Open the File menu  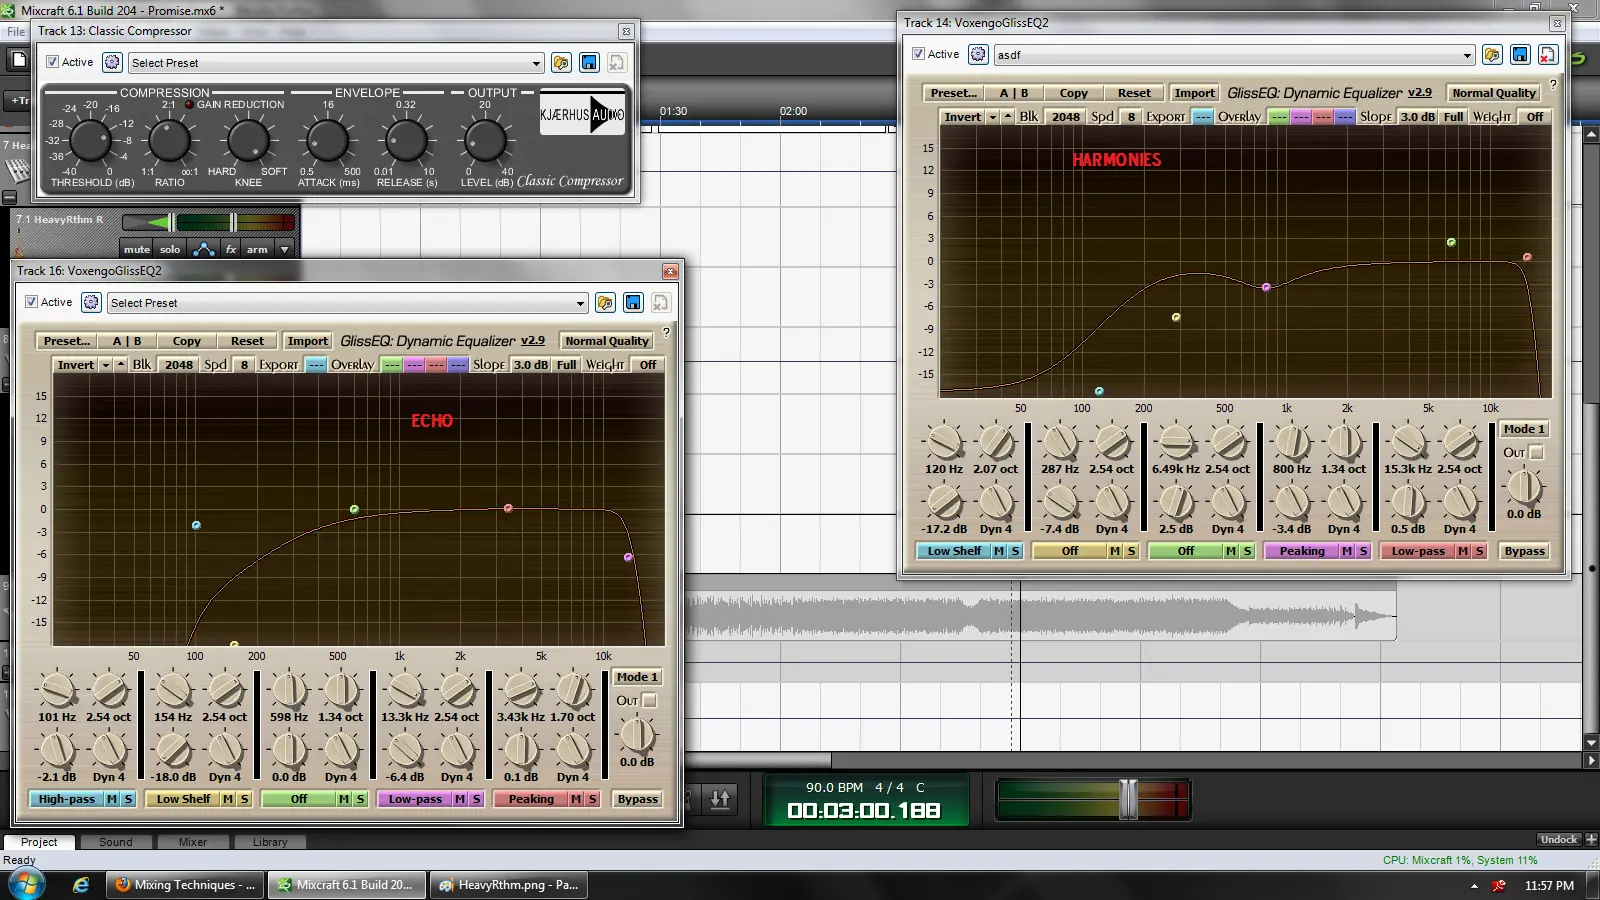click(x=16, y=32)
